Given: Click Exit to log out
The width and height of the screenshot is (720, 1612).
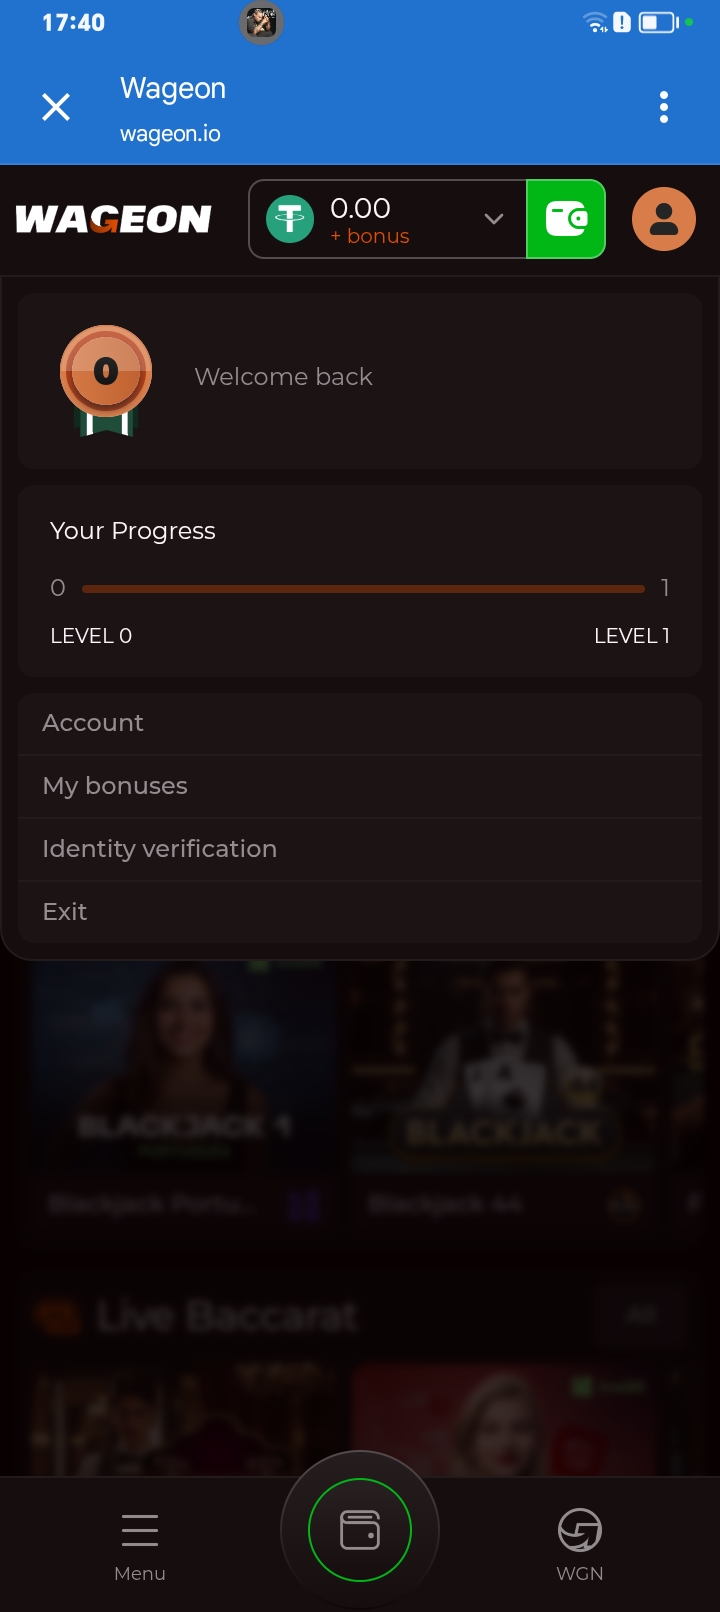Looking at the screenshot, I should (x=65, y=912).
